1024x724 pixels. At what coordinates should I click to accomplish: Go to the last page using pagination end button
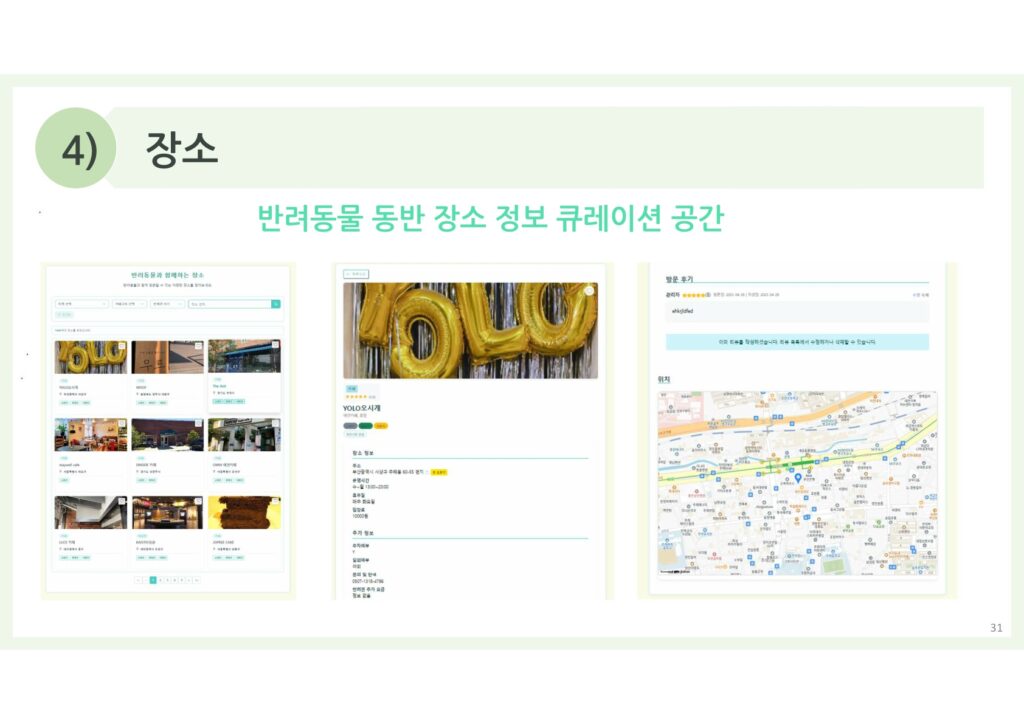(196, 580)
